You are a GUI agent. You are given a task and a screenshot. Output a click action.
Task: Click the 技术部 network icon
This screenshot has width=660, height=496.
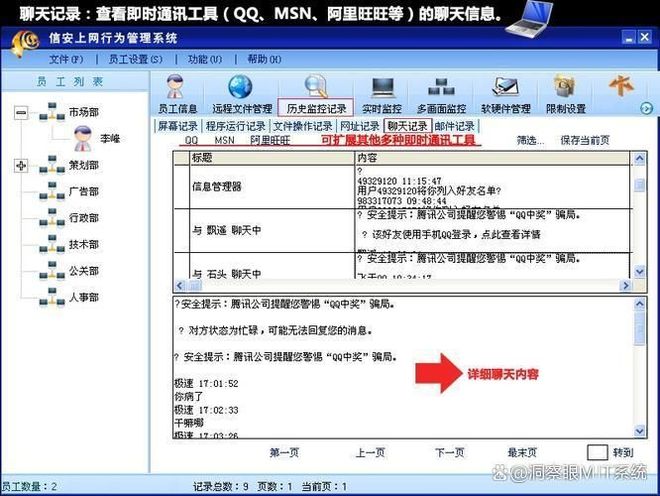[x=52, y=244]
